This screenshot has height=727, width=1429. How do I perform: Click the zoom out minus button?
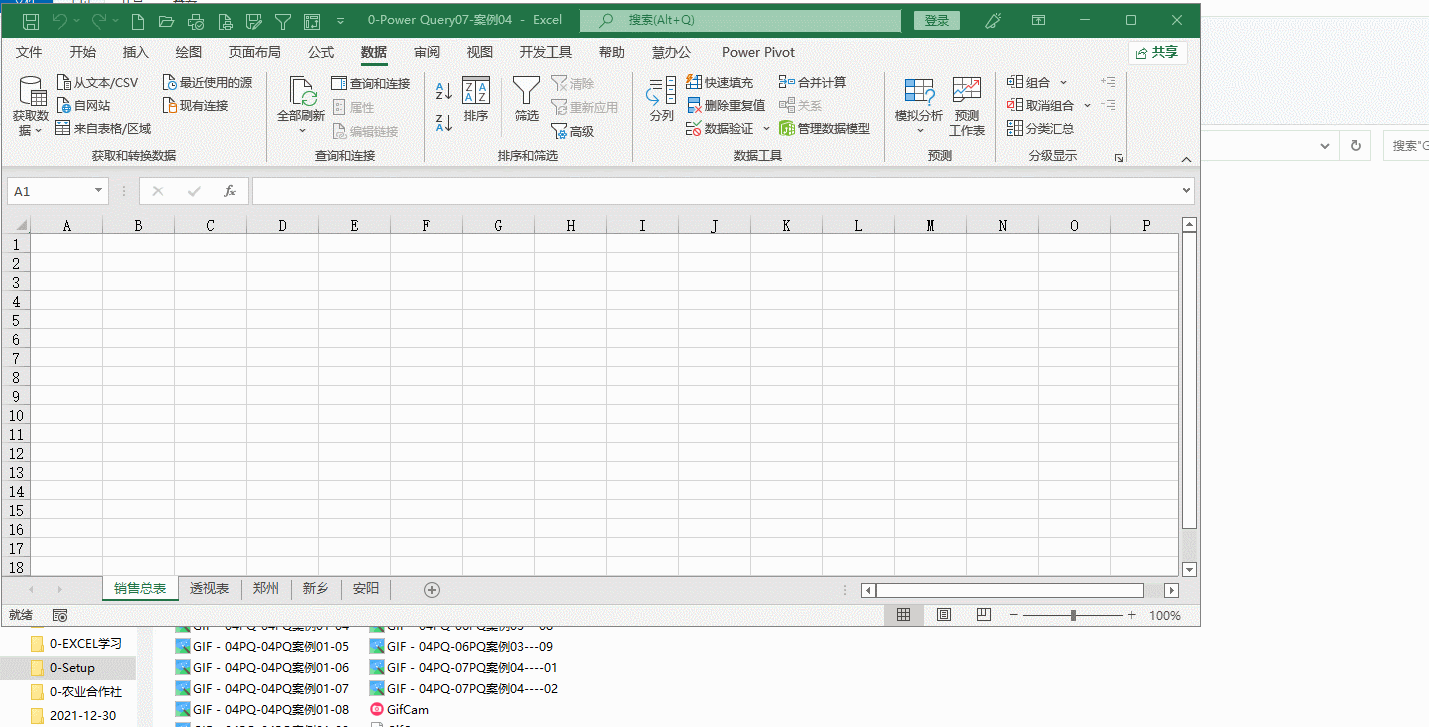click(1013, 615)
